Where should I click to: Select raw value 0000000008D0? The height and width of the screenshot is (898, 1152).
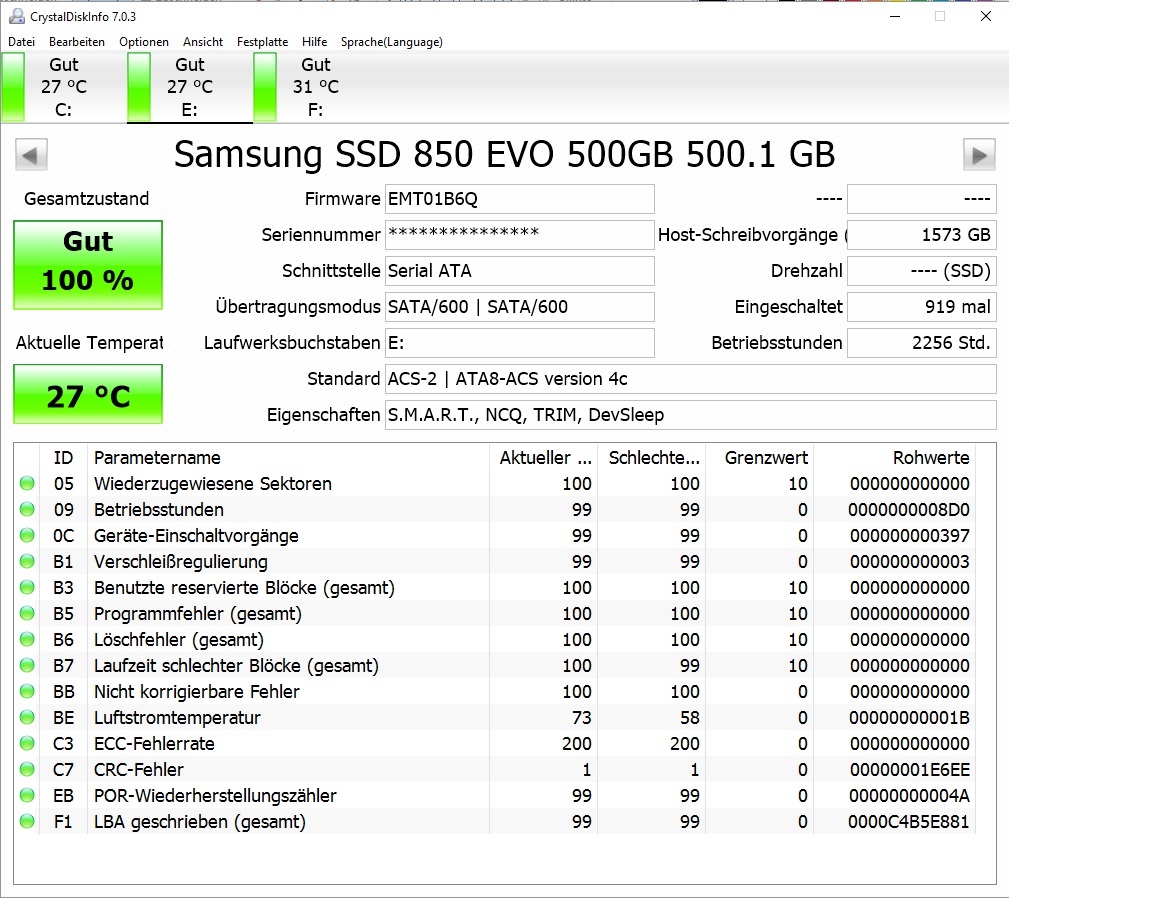click(909, 510)
